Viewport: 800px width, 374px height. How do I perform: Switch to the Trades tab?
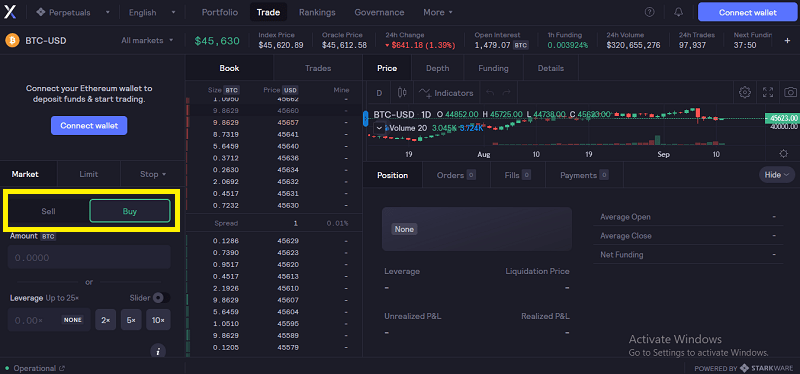tap(318, 68)
